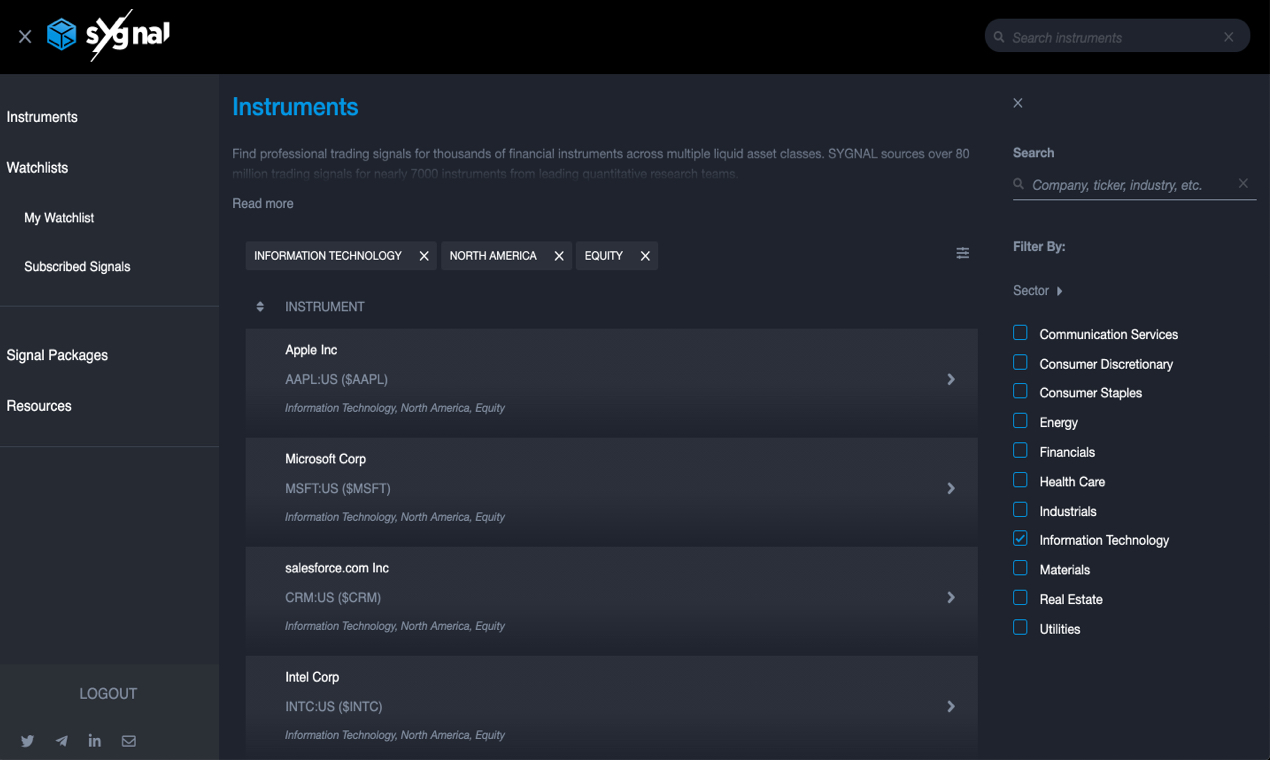
Task: Check the Financials sector checkbox
Action: (x=1020, y=450)
